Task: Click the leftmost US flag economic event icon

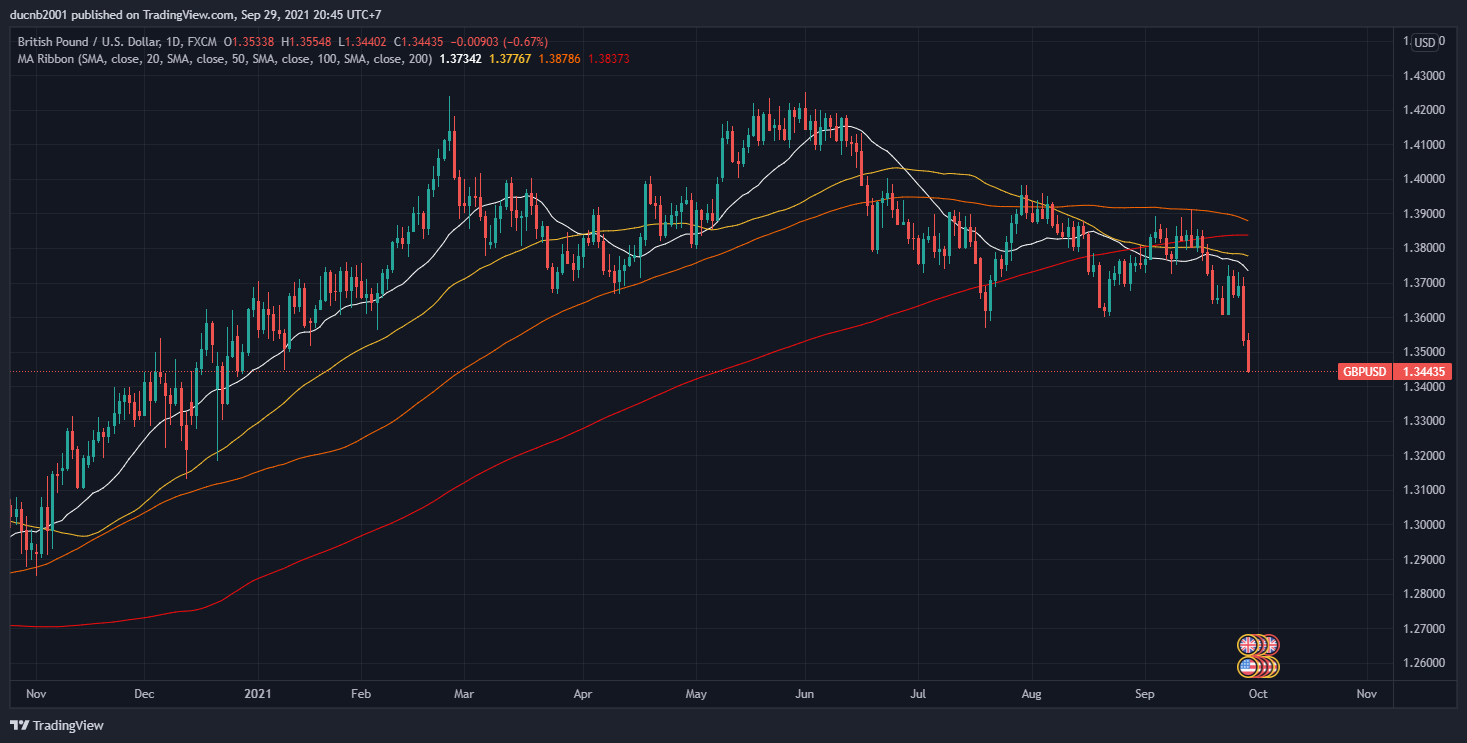Action: [x=1247, y=666]
